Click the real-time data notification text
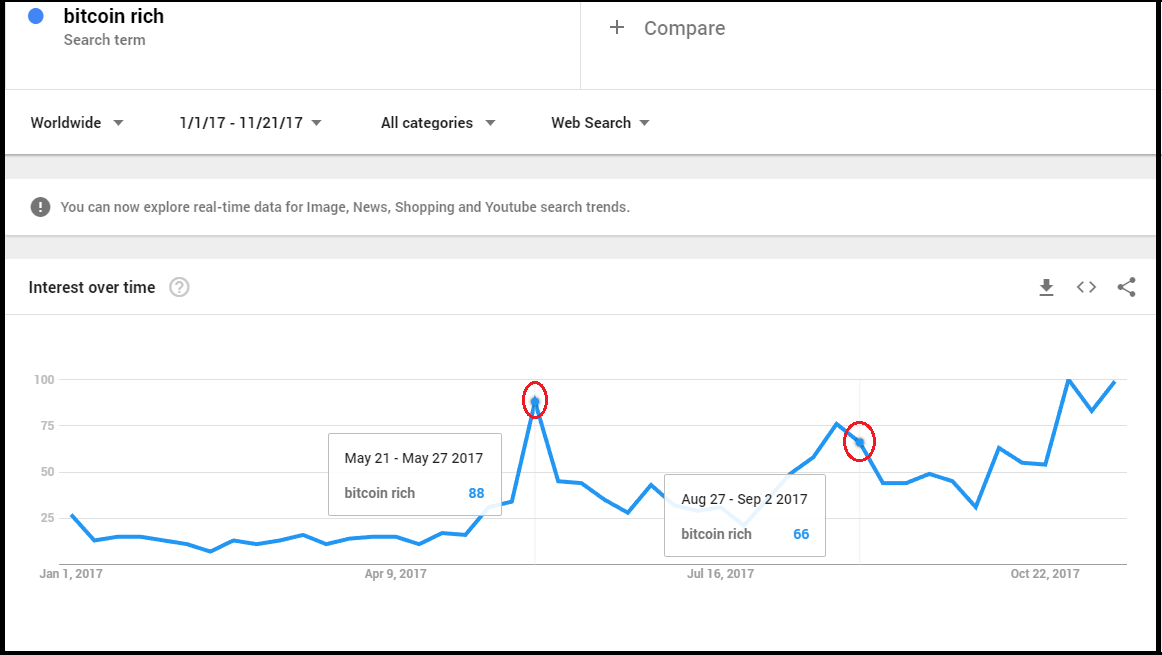Image resolution: width=1162 pixels, height=655 pixels. tap(345, 208)
